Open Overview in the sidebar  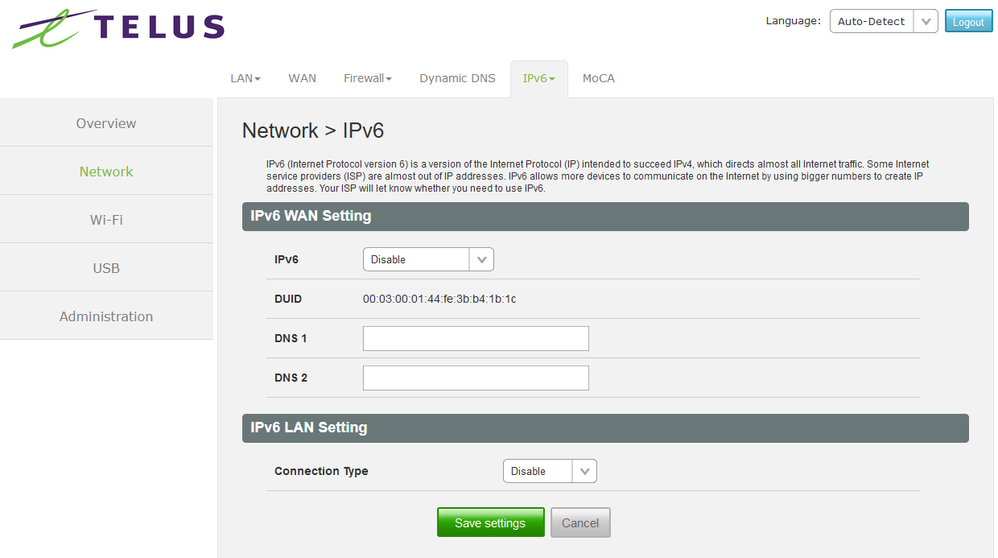tap(106, 123)
